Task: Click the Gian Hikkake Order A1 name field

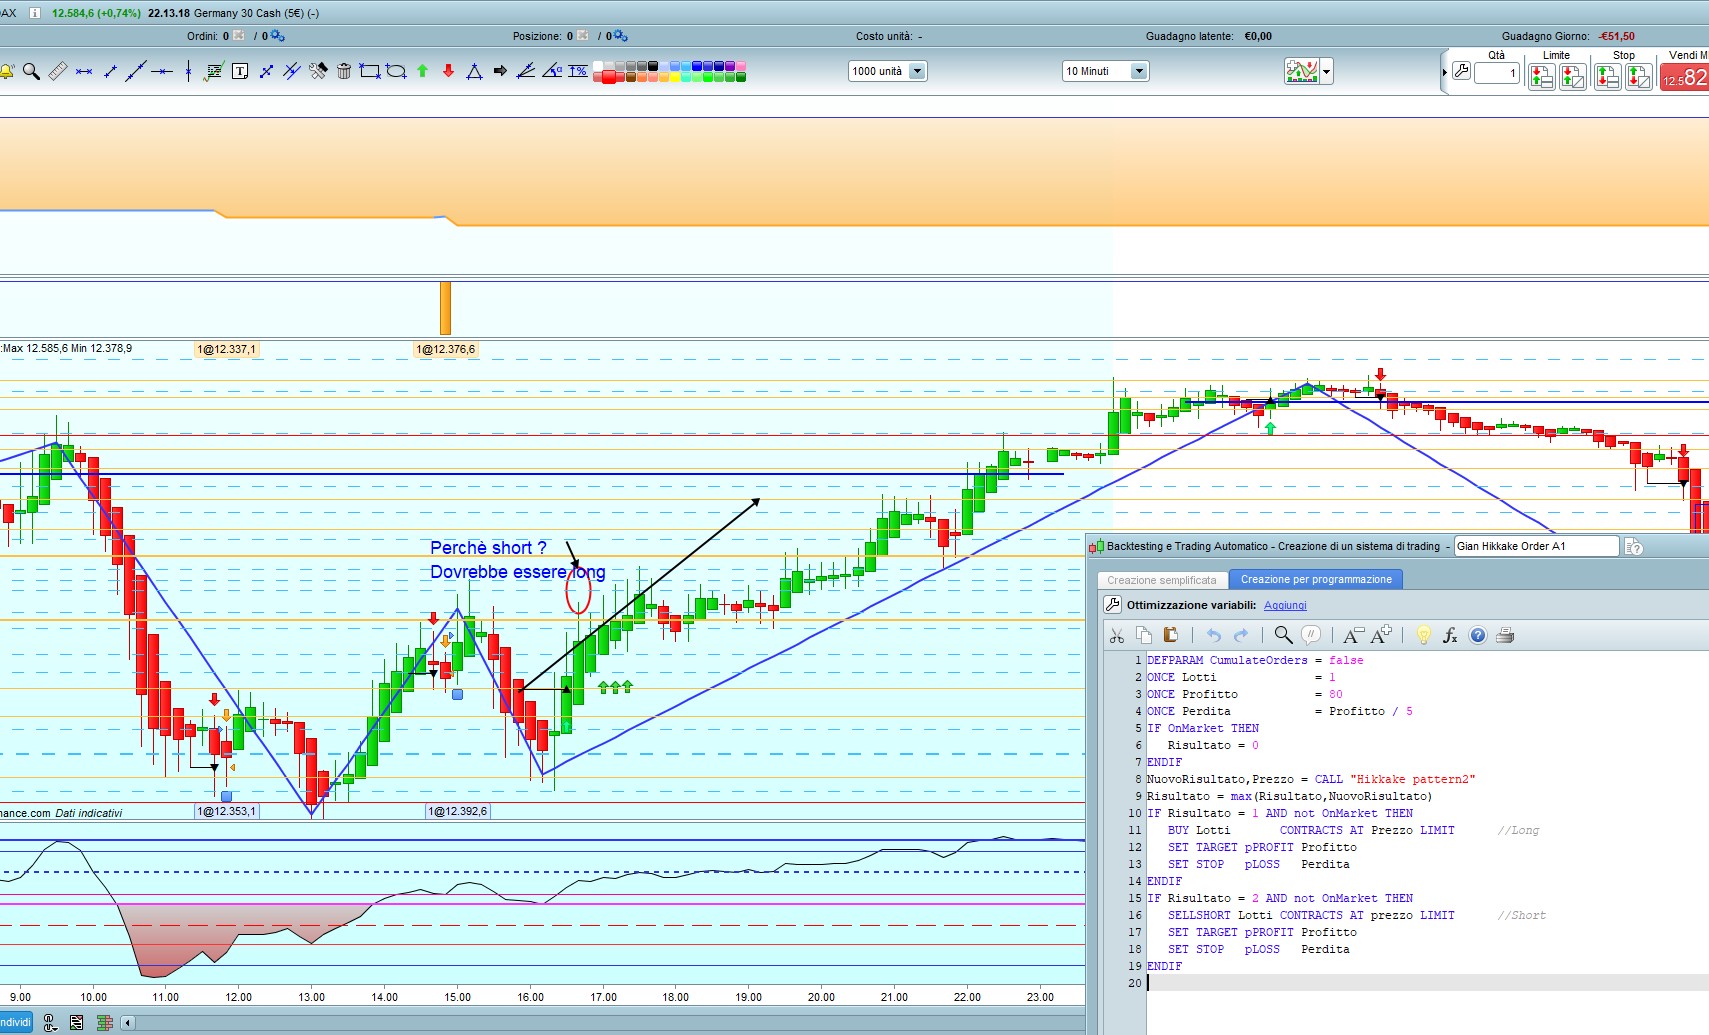Action: (1536, 546)
